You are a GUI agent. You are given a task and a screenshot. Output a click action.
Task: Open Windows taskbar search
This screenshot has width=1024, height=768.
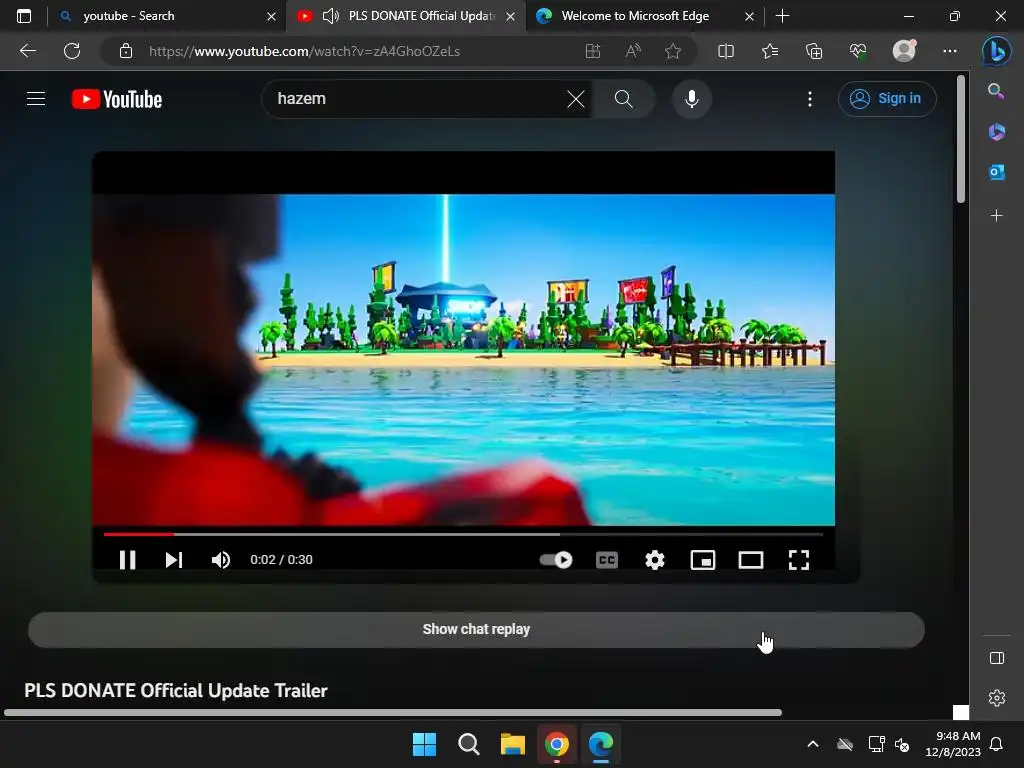468,744
